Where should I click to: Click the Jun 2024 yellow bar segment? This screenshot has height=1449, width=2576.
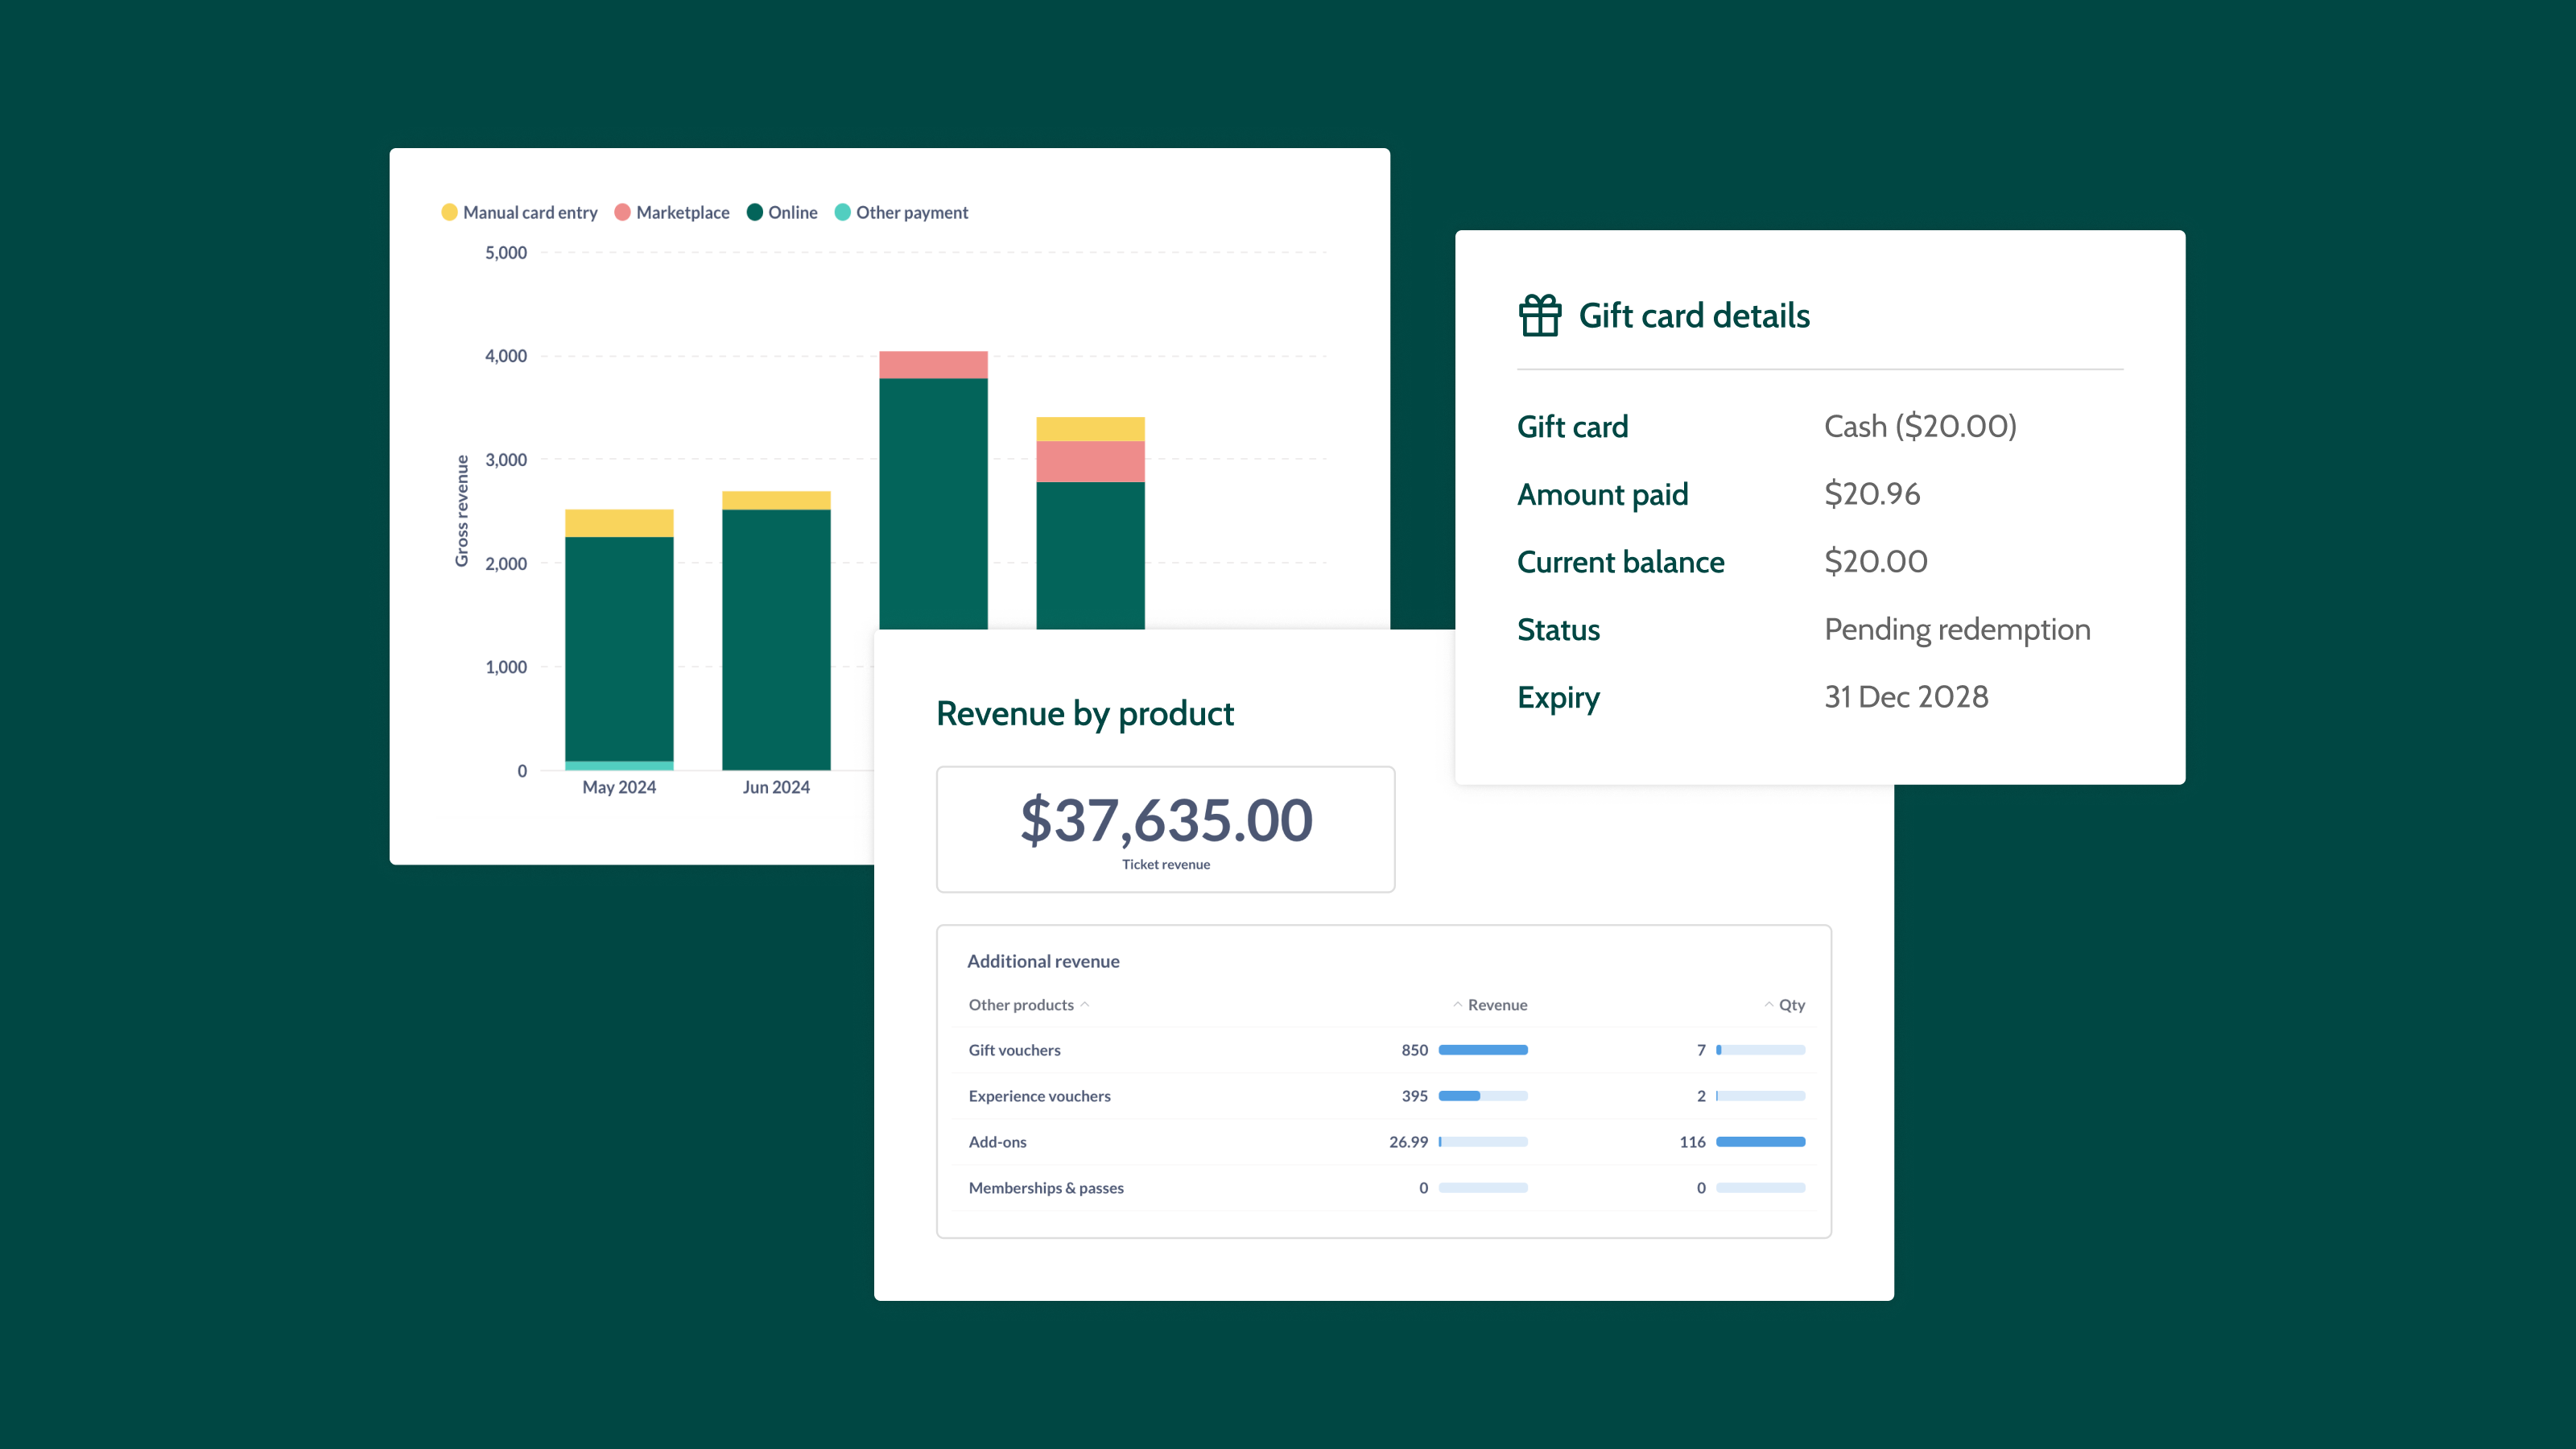pos(776,500)
